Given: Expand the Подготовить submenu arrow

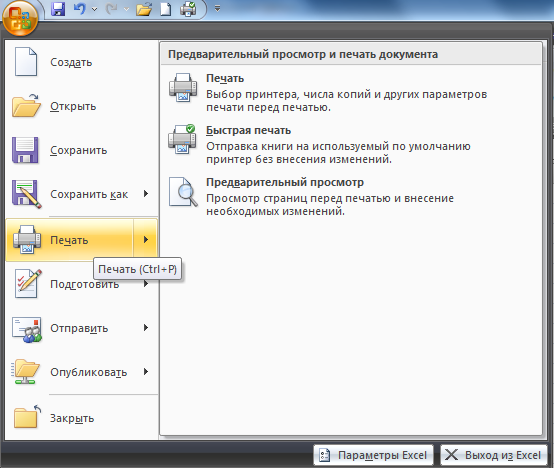Looking at the screenshot, I should tap(146, 284).
